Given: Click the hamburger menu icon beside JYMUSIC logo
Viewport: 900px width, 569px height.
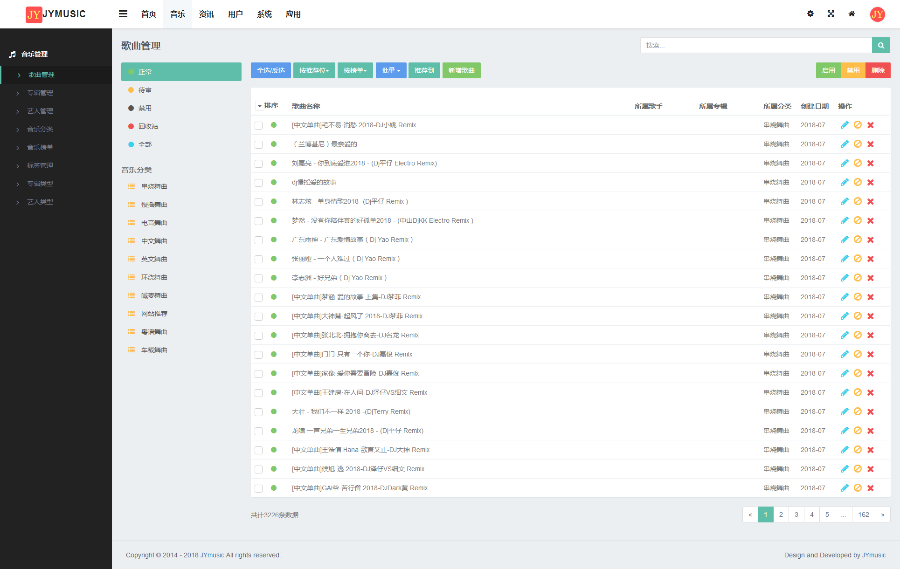Looking at the screenshot, I should point(123,14).
